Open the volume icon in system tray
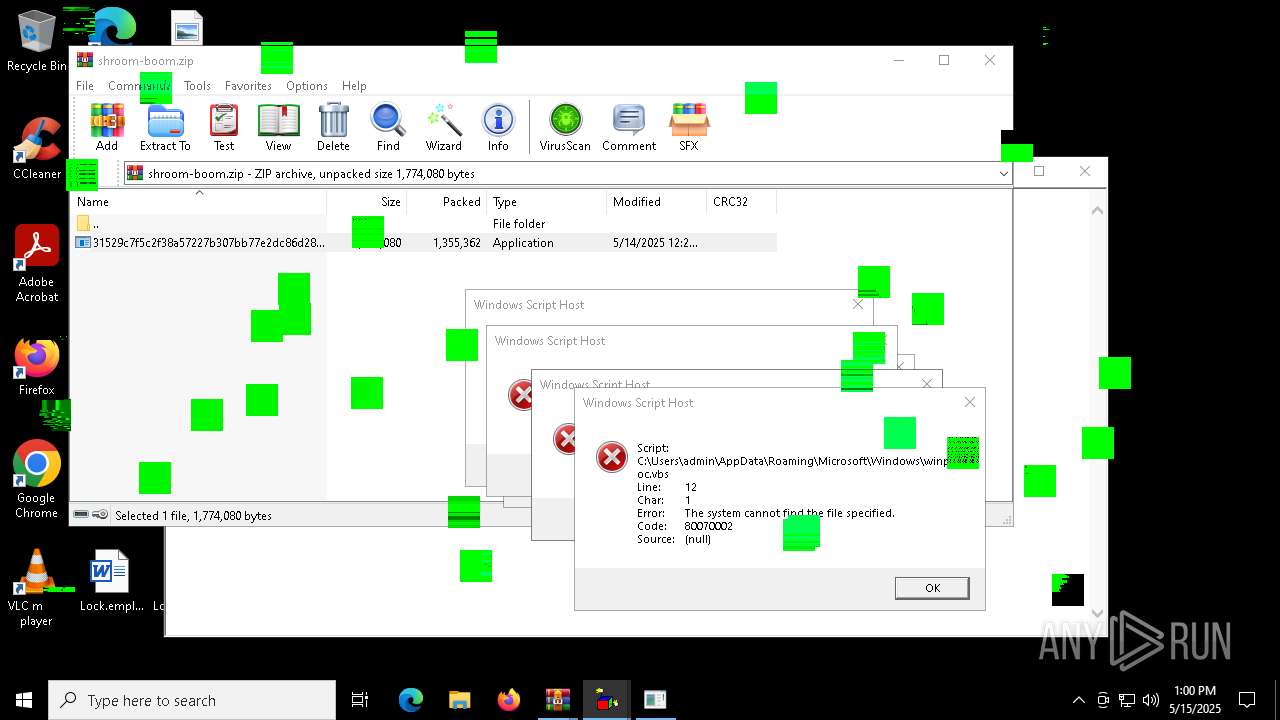 (x=1151, y=700)
